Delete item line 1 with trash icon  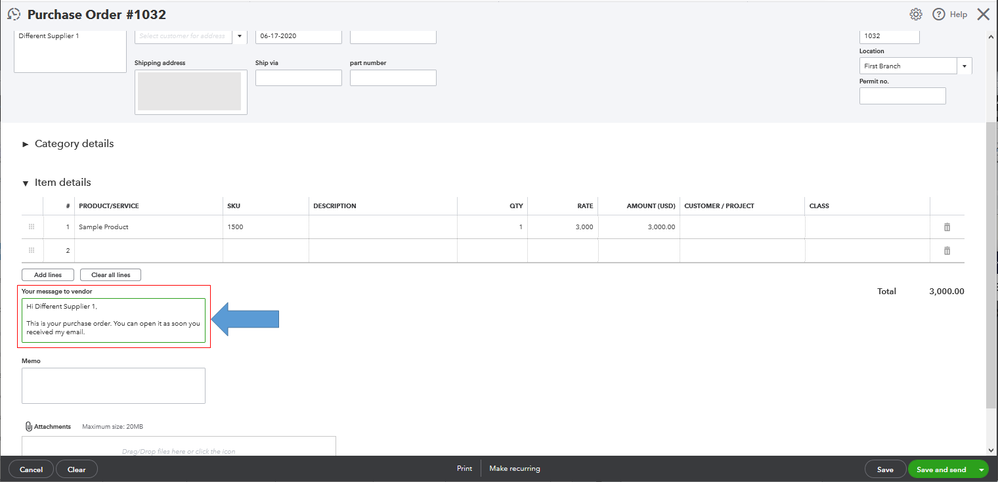[946, 227]
